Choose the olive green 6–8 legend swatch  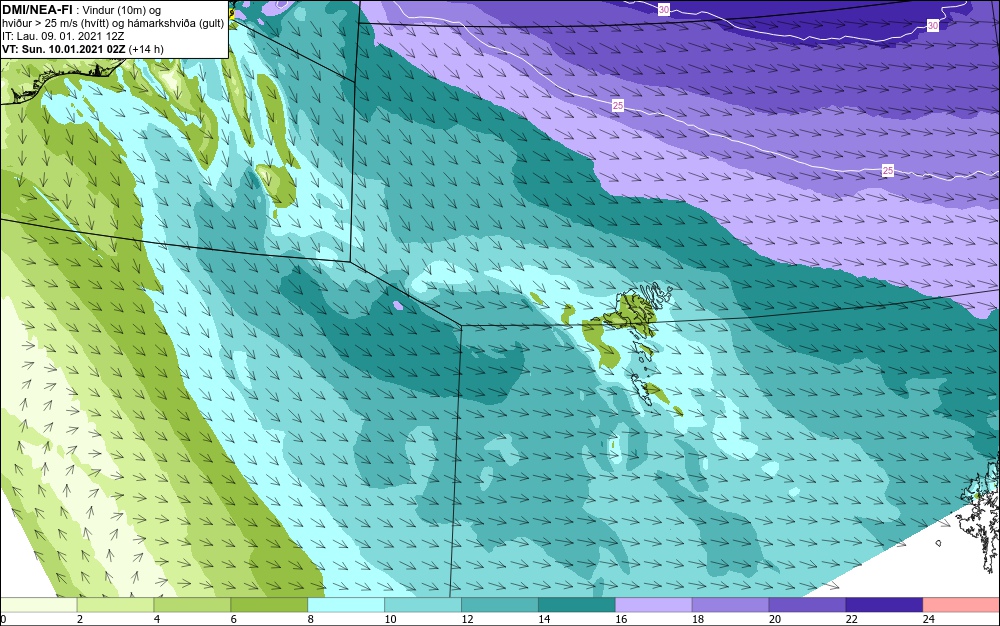[269, 605]
